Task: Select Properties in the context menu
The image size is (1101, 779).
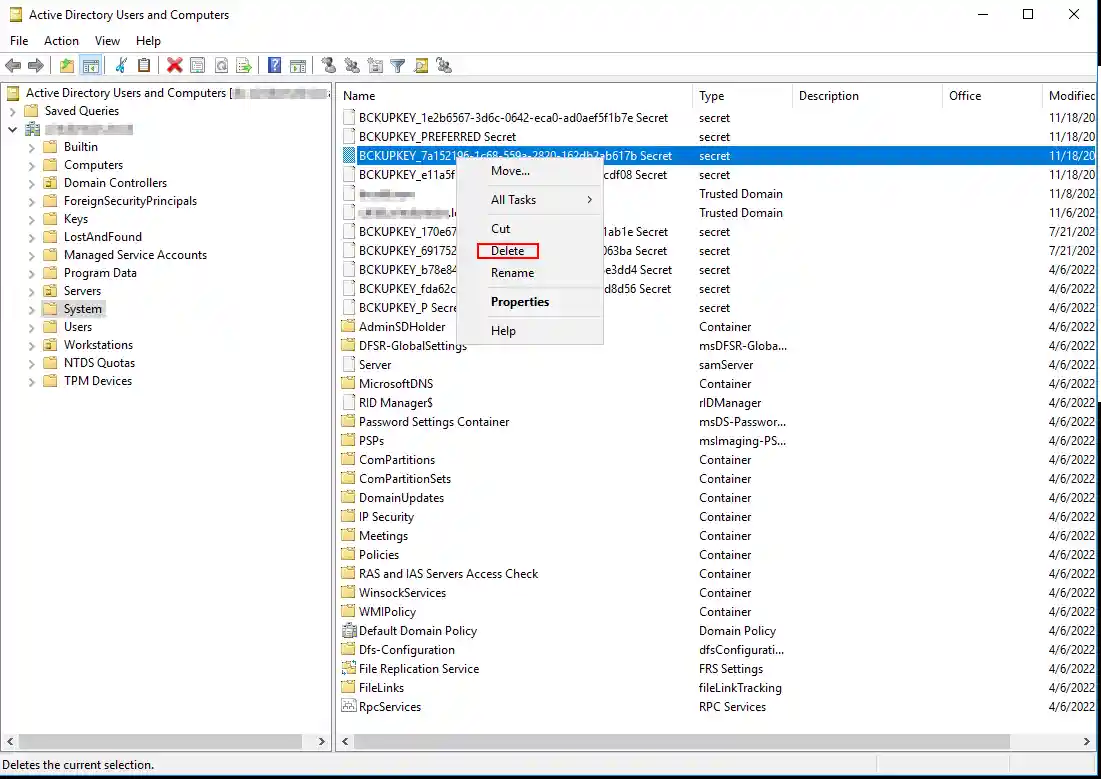Action: click(x=520, y=302)
